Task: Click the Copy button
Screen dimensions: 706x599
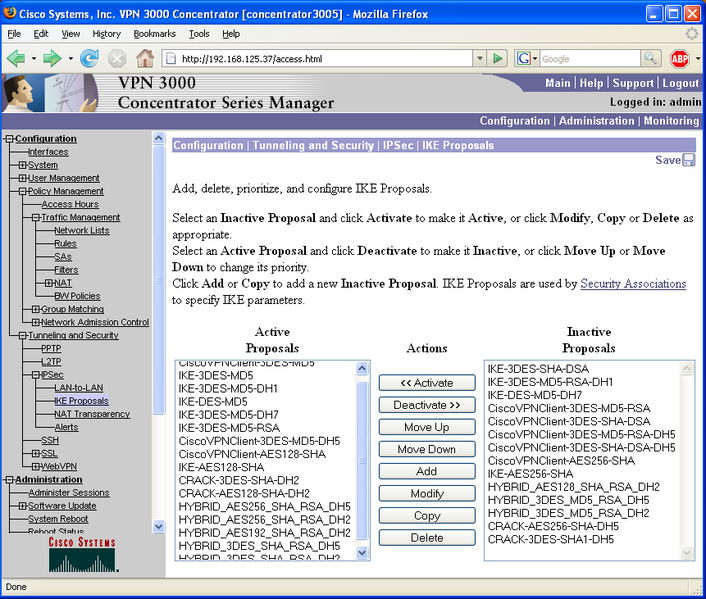Action: pyautogui.click(x=427, y=516)
